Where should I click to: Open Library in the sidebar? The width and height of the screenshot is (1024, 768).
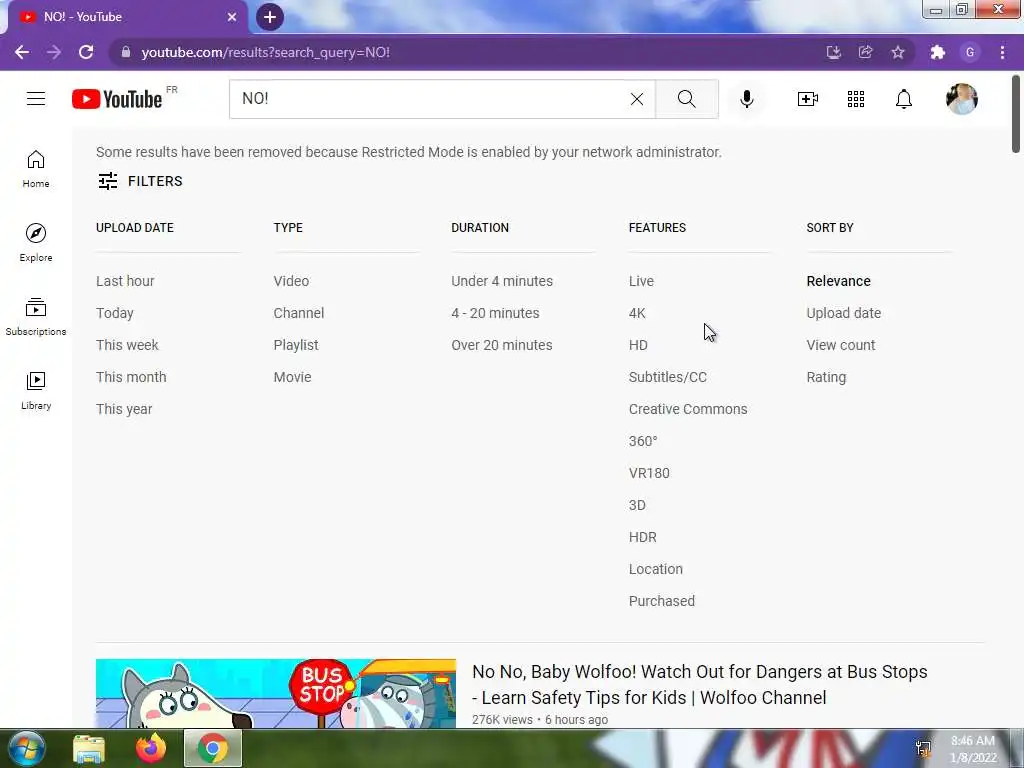[36, 391]
